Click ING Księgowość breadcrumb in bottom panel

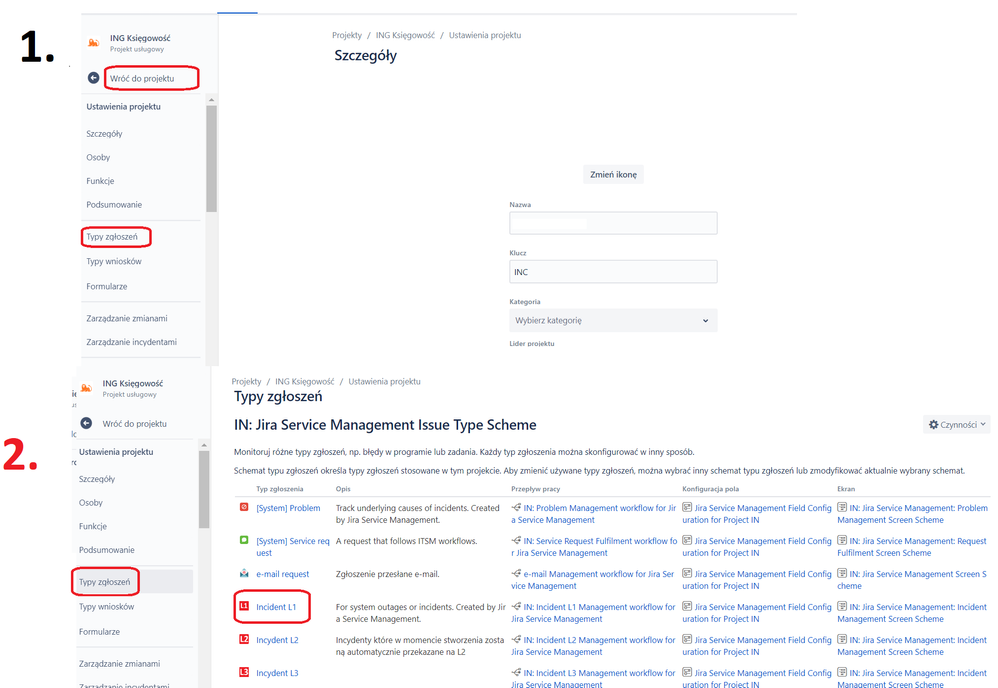[x=304, y=381]
